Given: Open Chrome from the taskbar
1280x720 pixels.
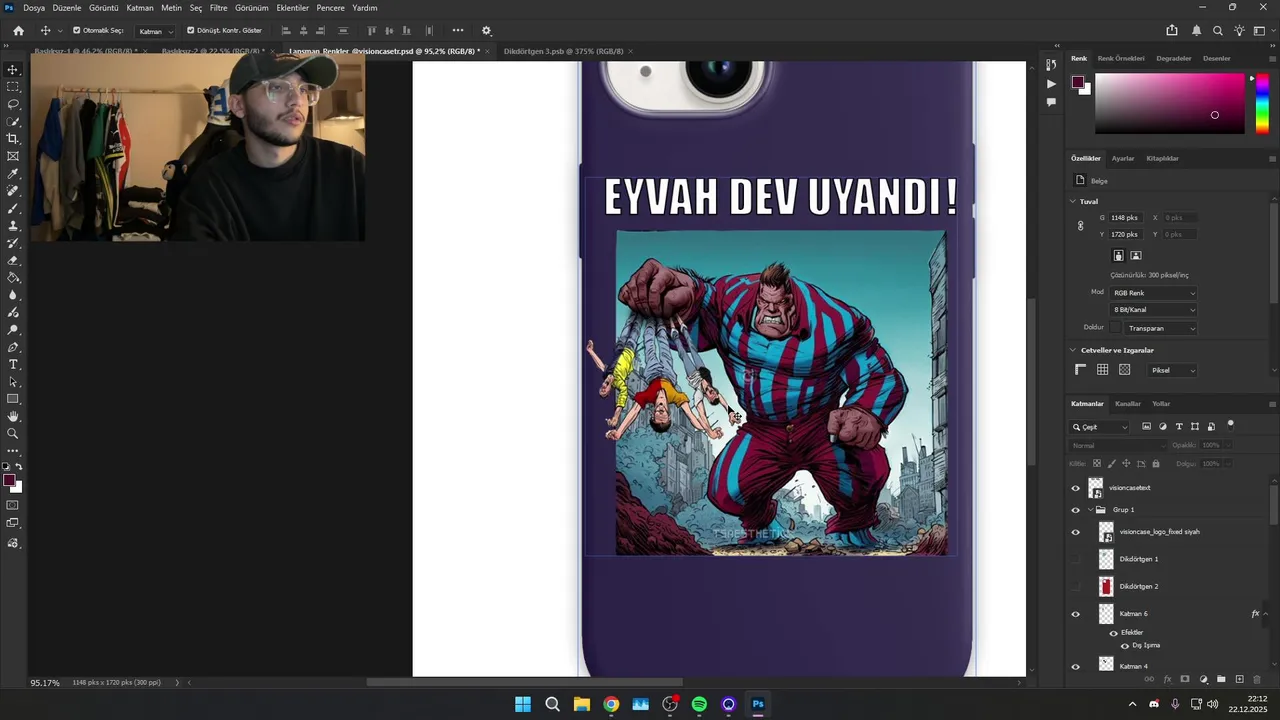Looking at the screenshot, I should tap(611, 704).
